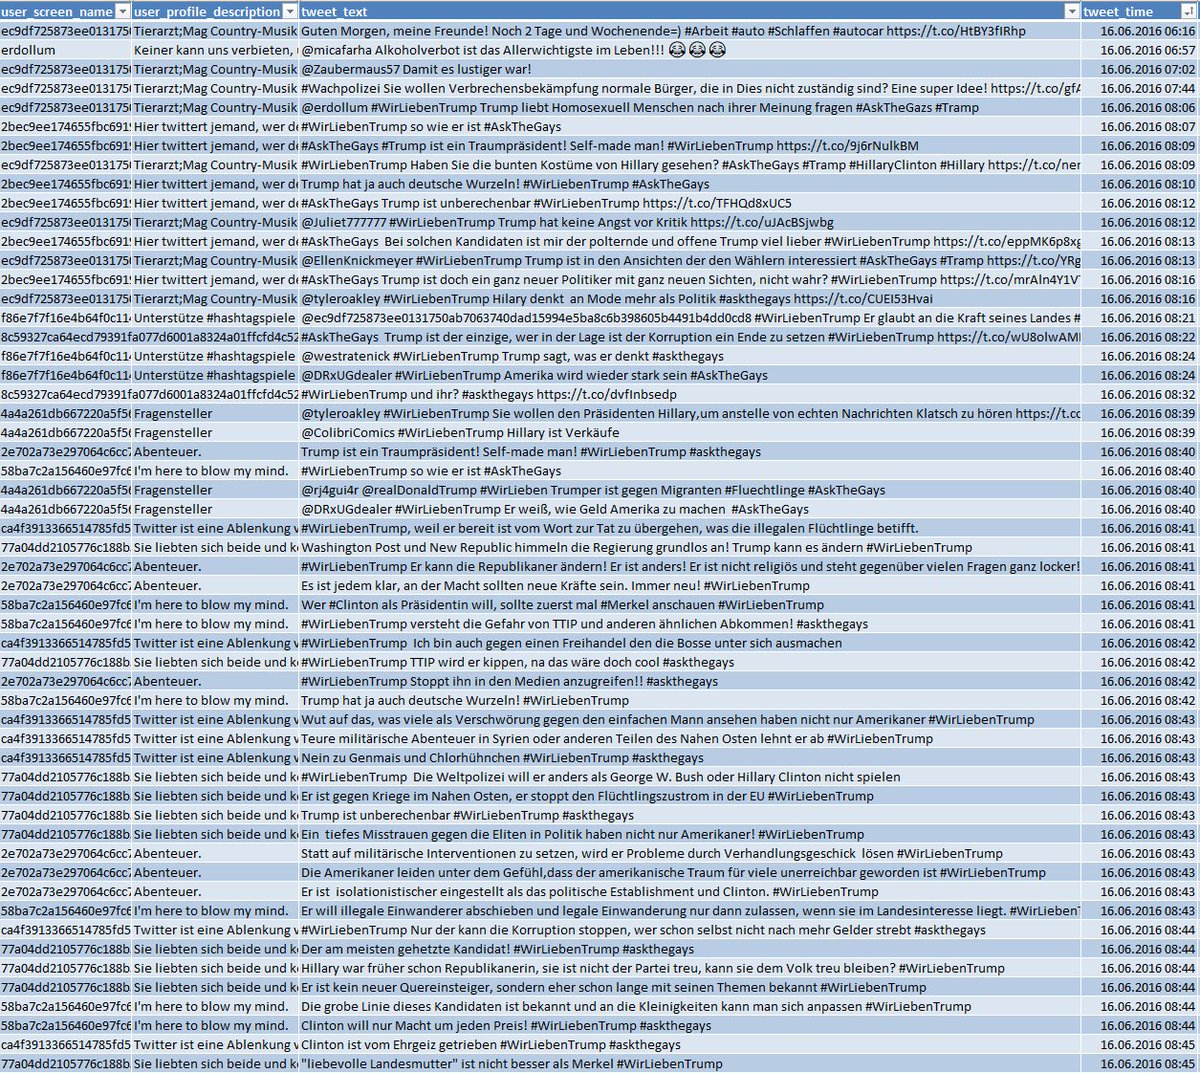Select the tweet_text header cell
The height and width of the screenshot is (1073, 1200).
pos(690,12)
